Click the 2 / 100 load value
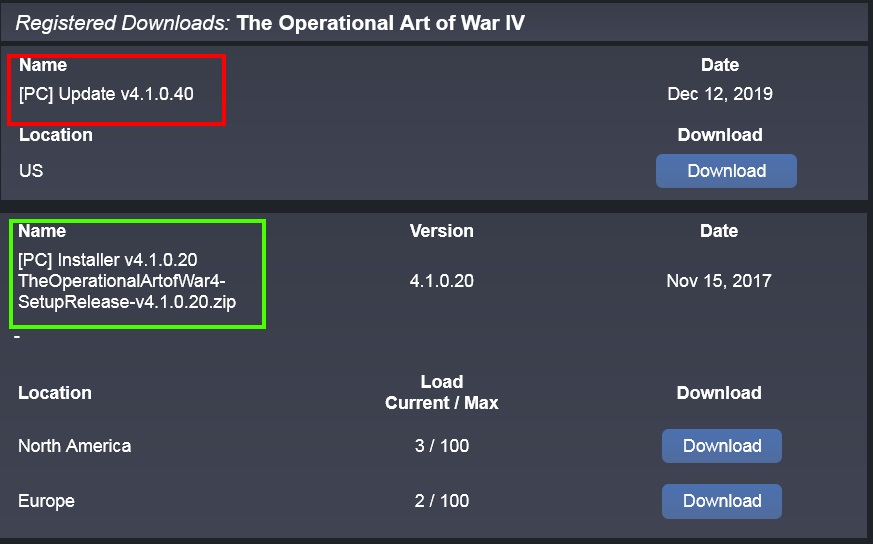The image size is (873, 544). point(442,501)
